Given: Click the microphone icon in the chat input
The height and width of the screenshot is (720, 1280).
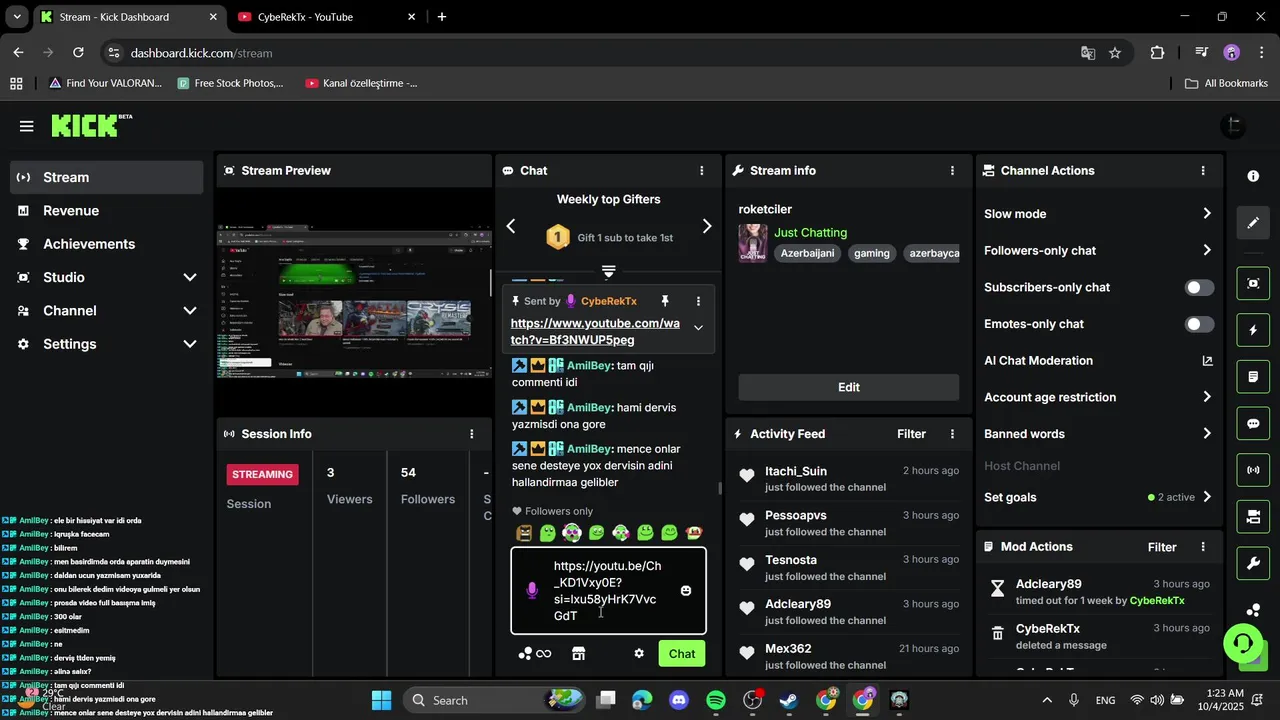Looking at the screenshot, I should (x=532, y=591).
